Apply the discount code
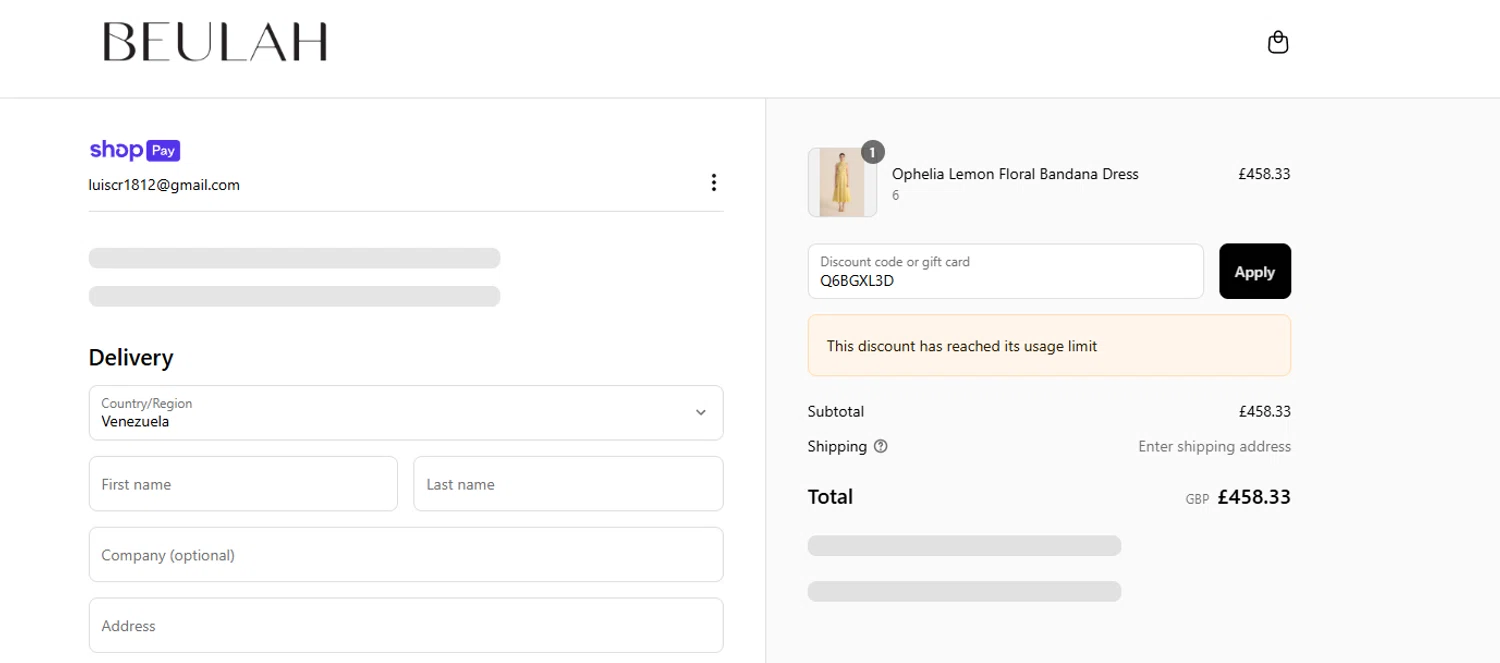This screenshot has width=1500, height=663. (1255, 271)
